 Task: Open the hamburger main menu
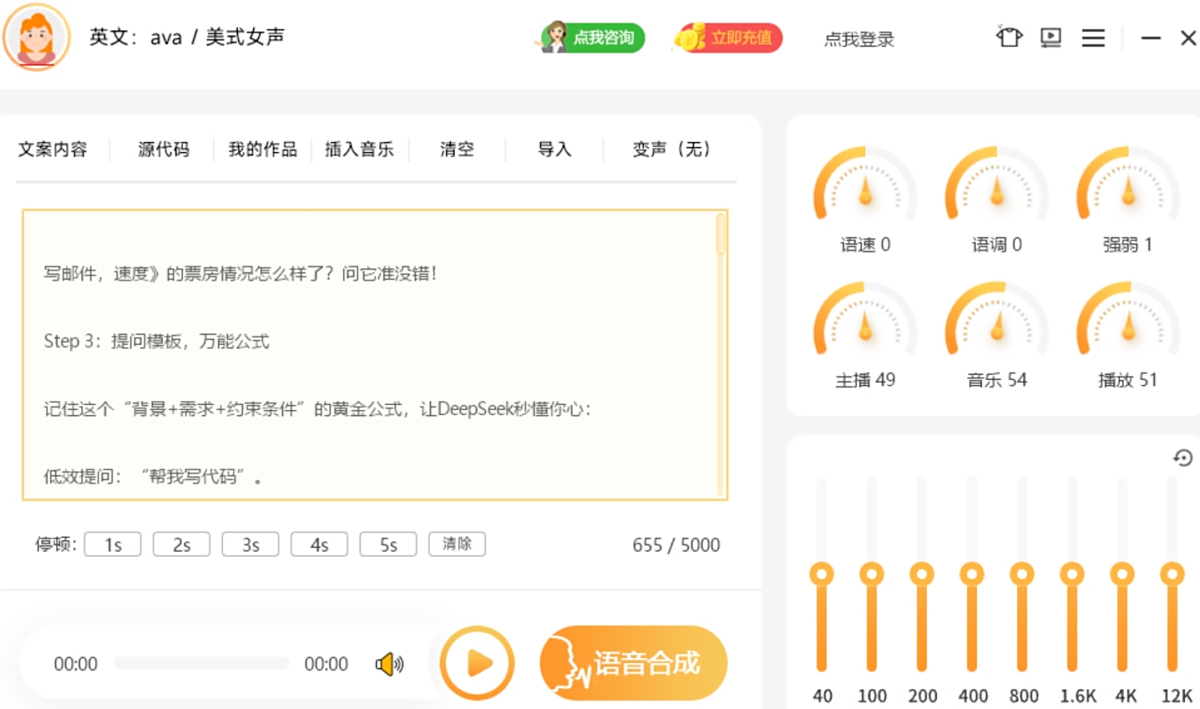1093,38
